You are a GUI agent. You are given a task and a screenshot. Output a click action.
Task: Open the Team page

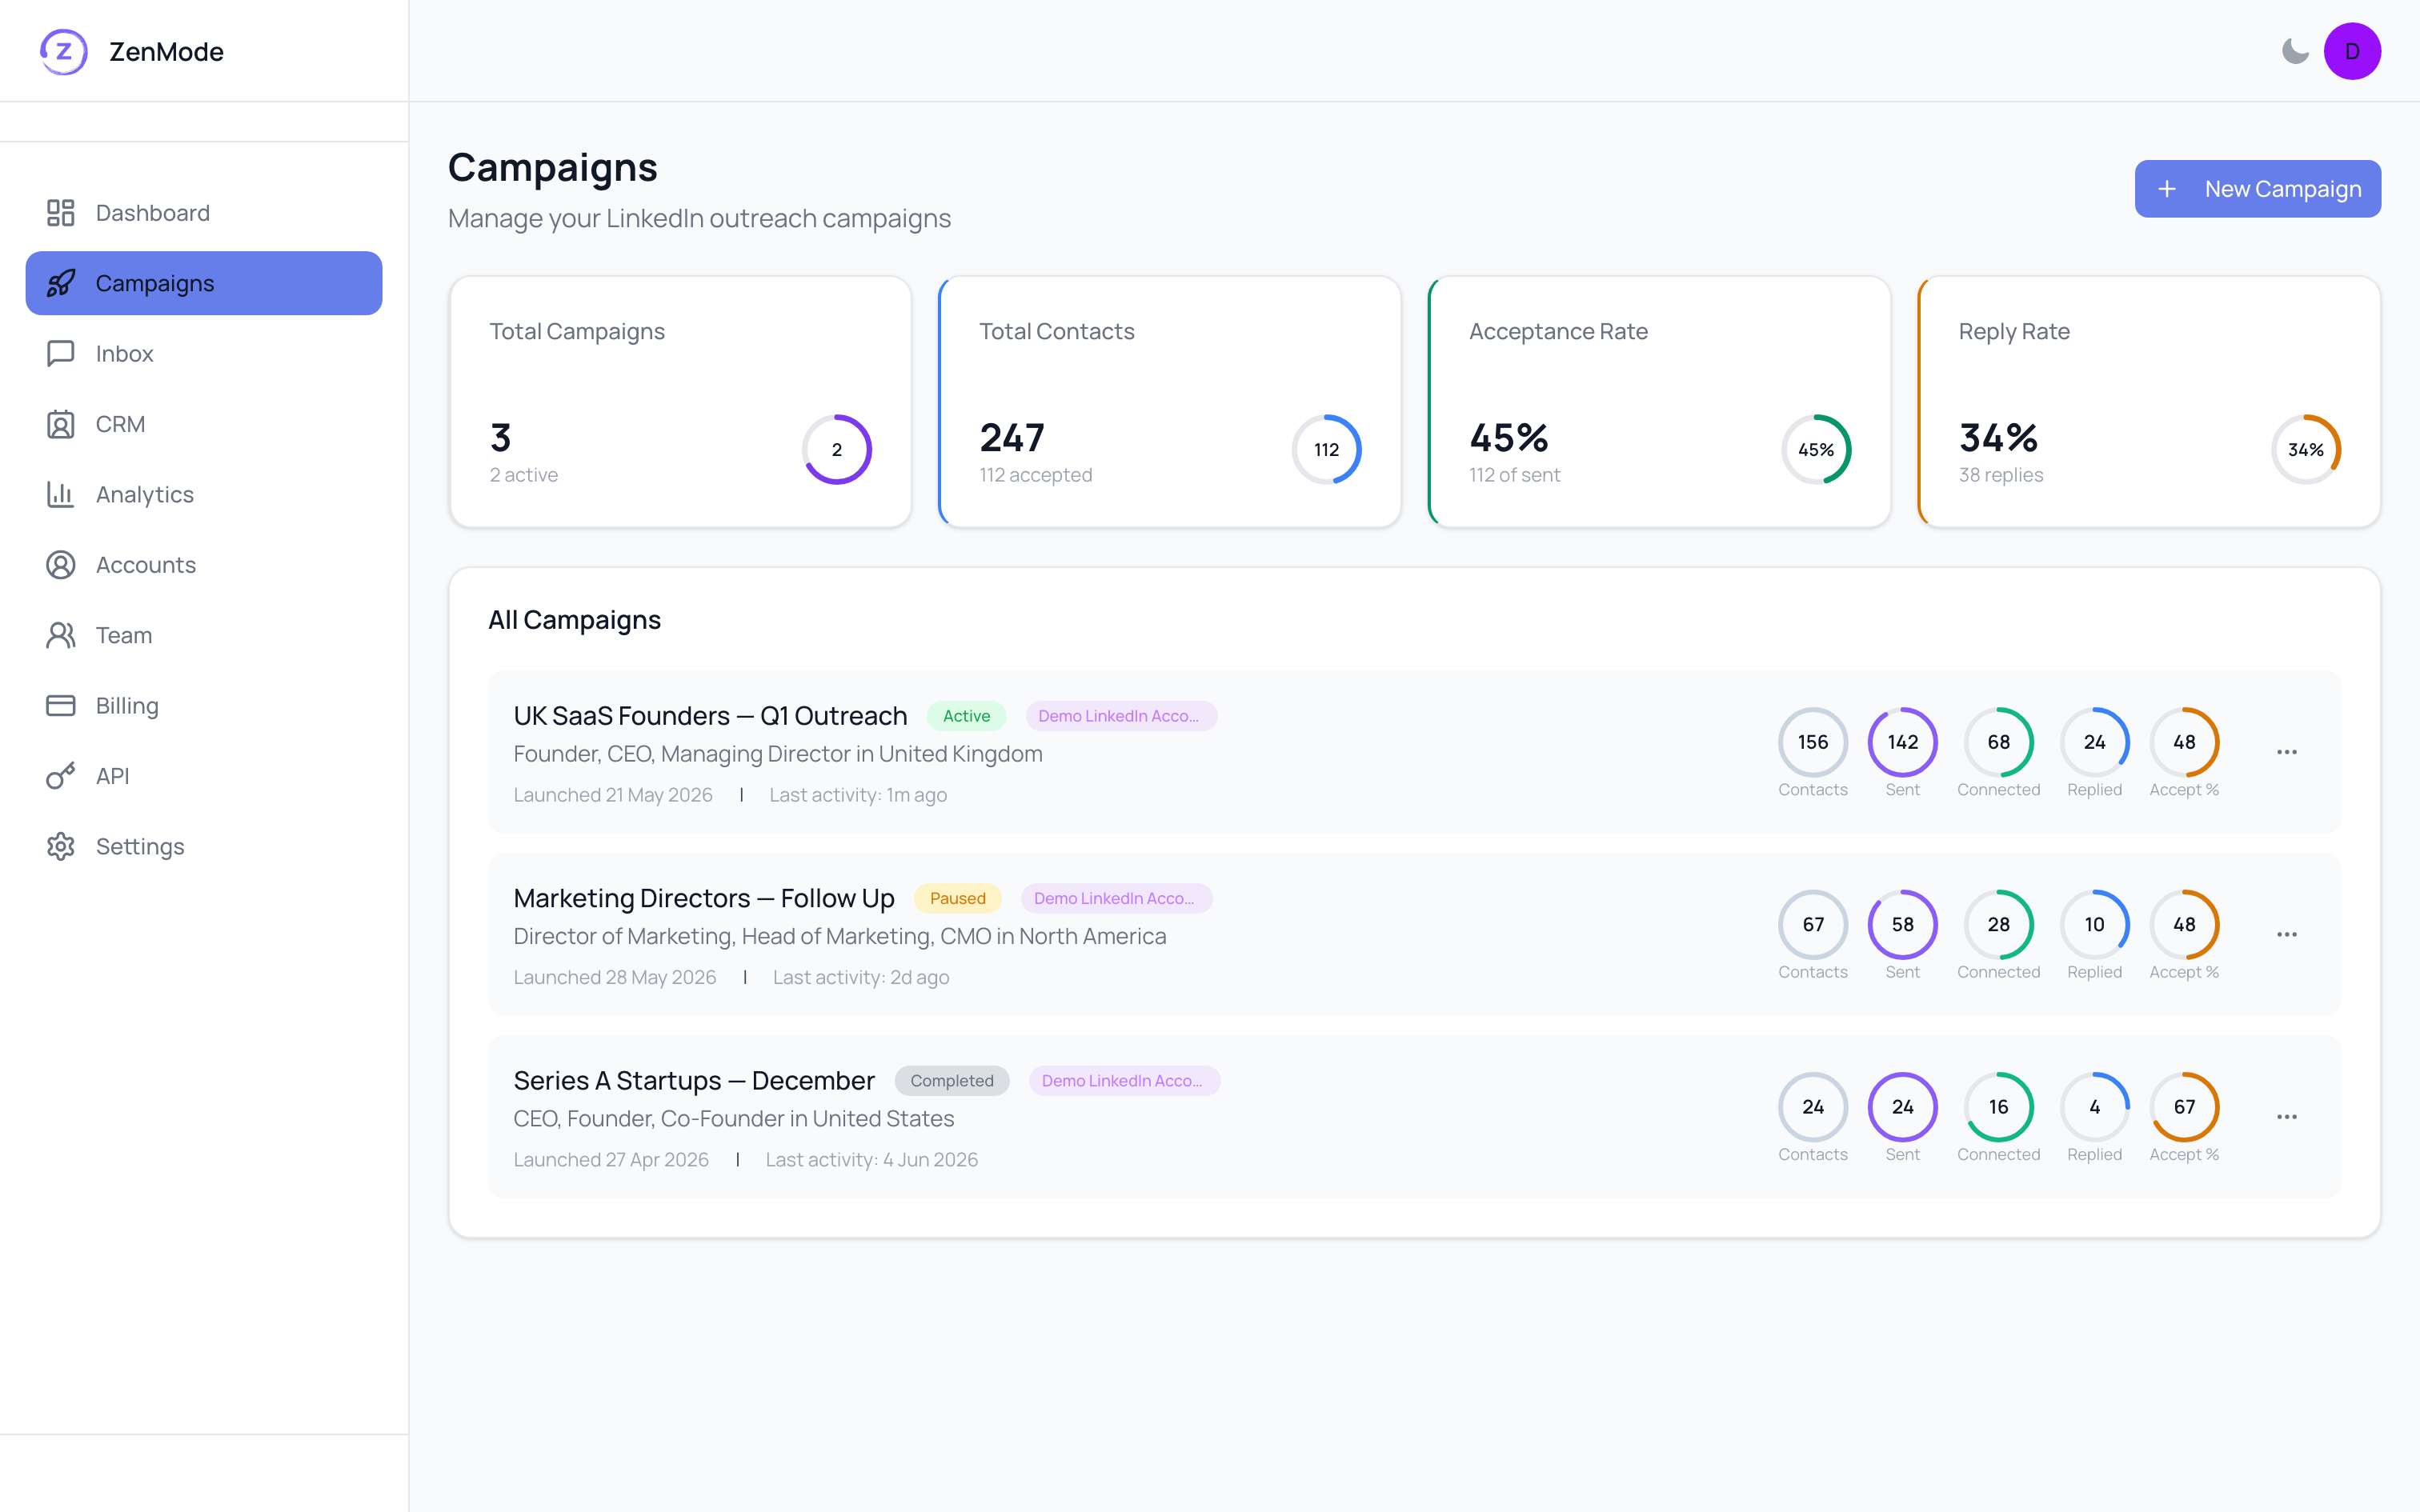(x=204, y=635)
